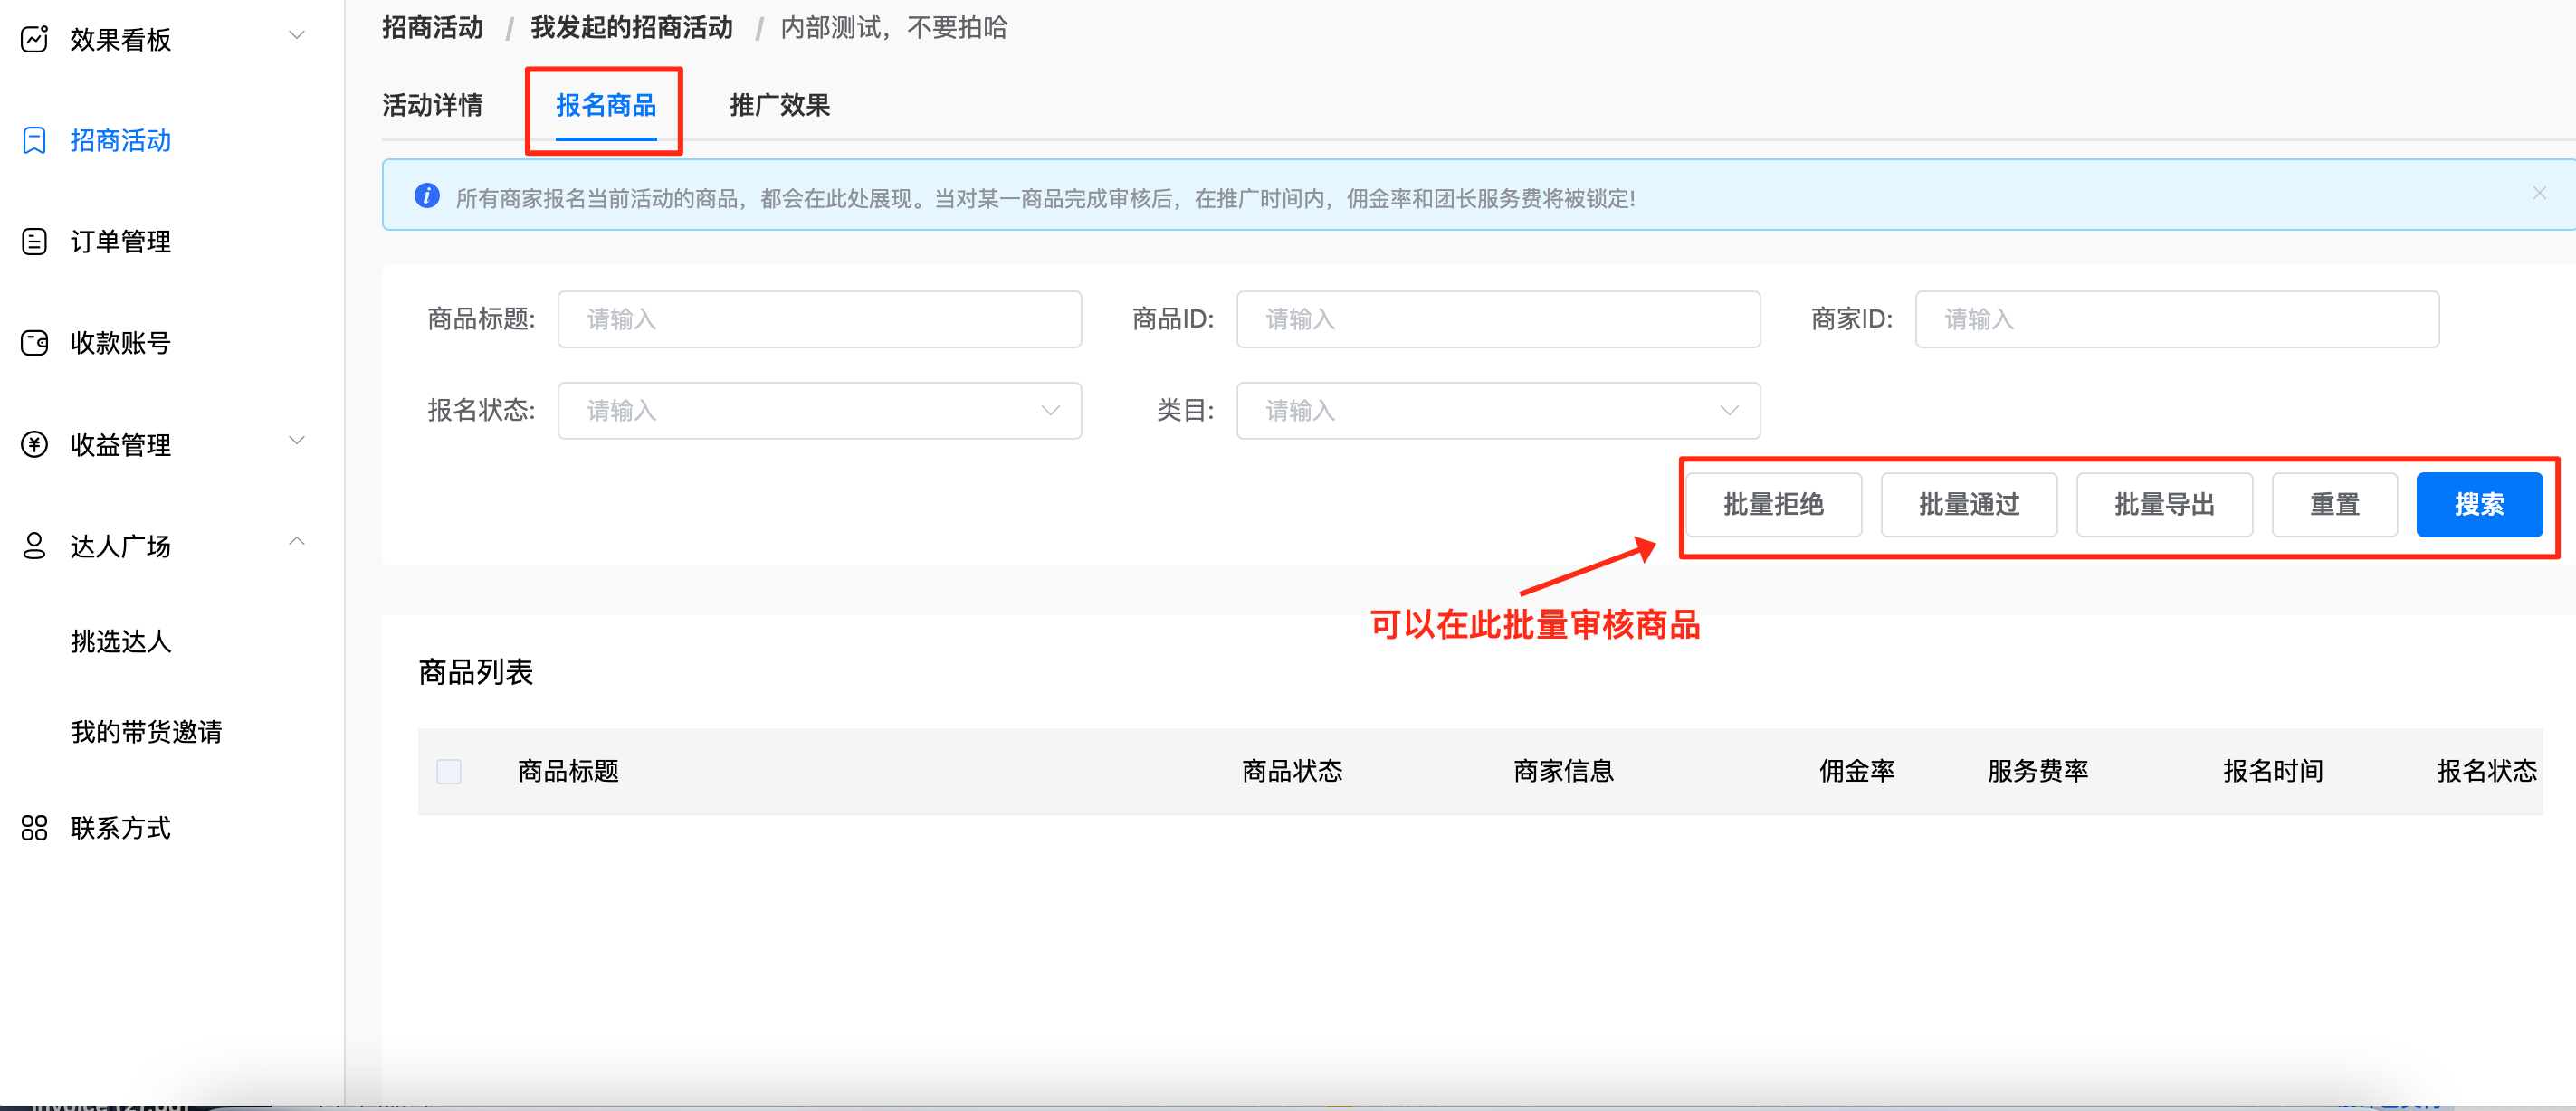Go to 招商活动 breadcrumb link
2576x1111 pixels.
432,27
